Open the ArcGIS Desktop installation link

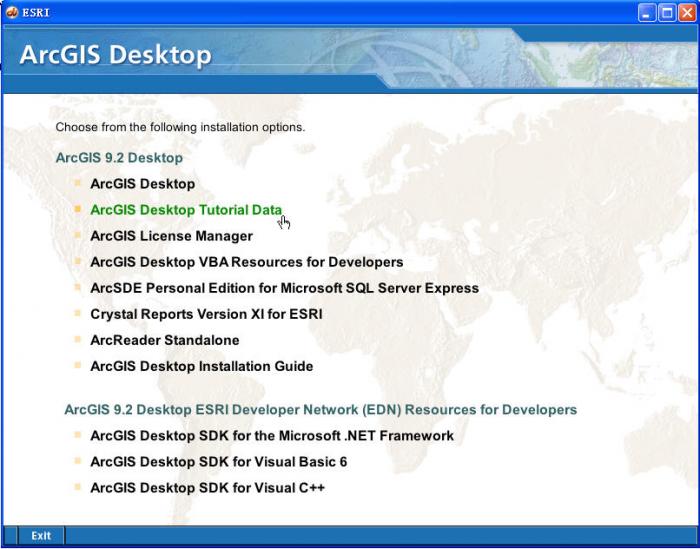[x=142, y=184]
